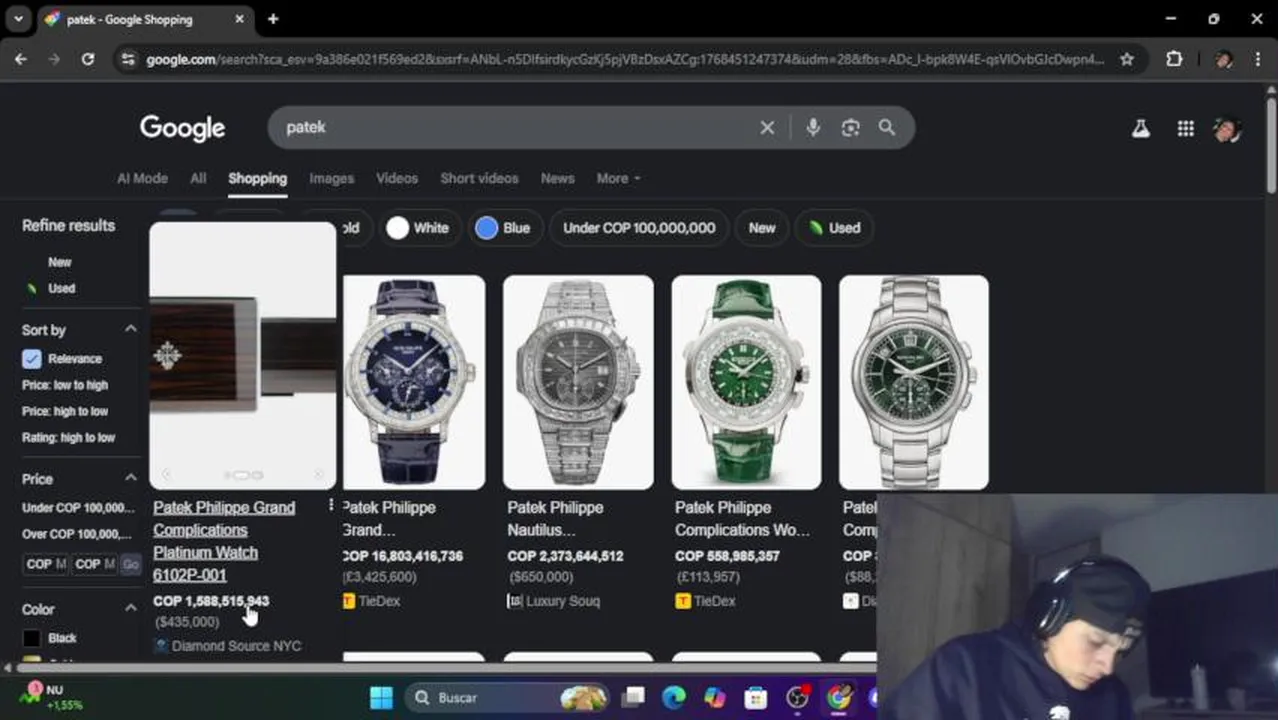Open green Complications World Time watch thumbnail
This screenshot has height=720, width=1278.
[746, 382]
